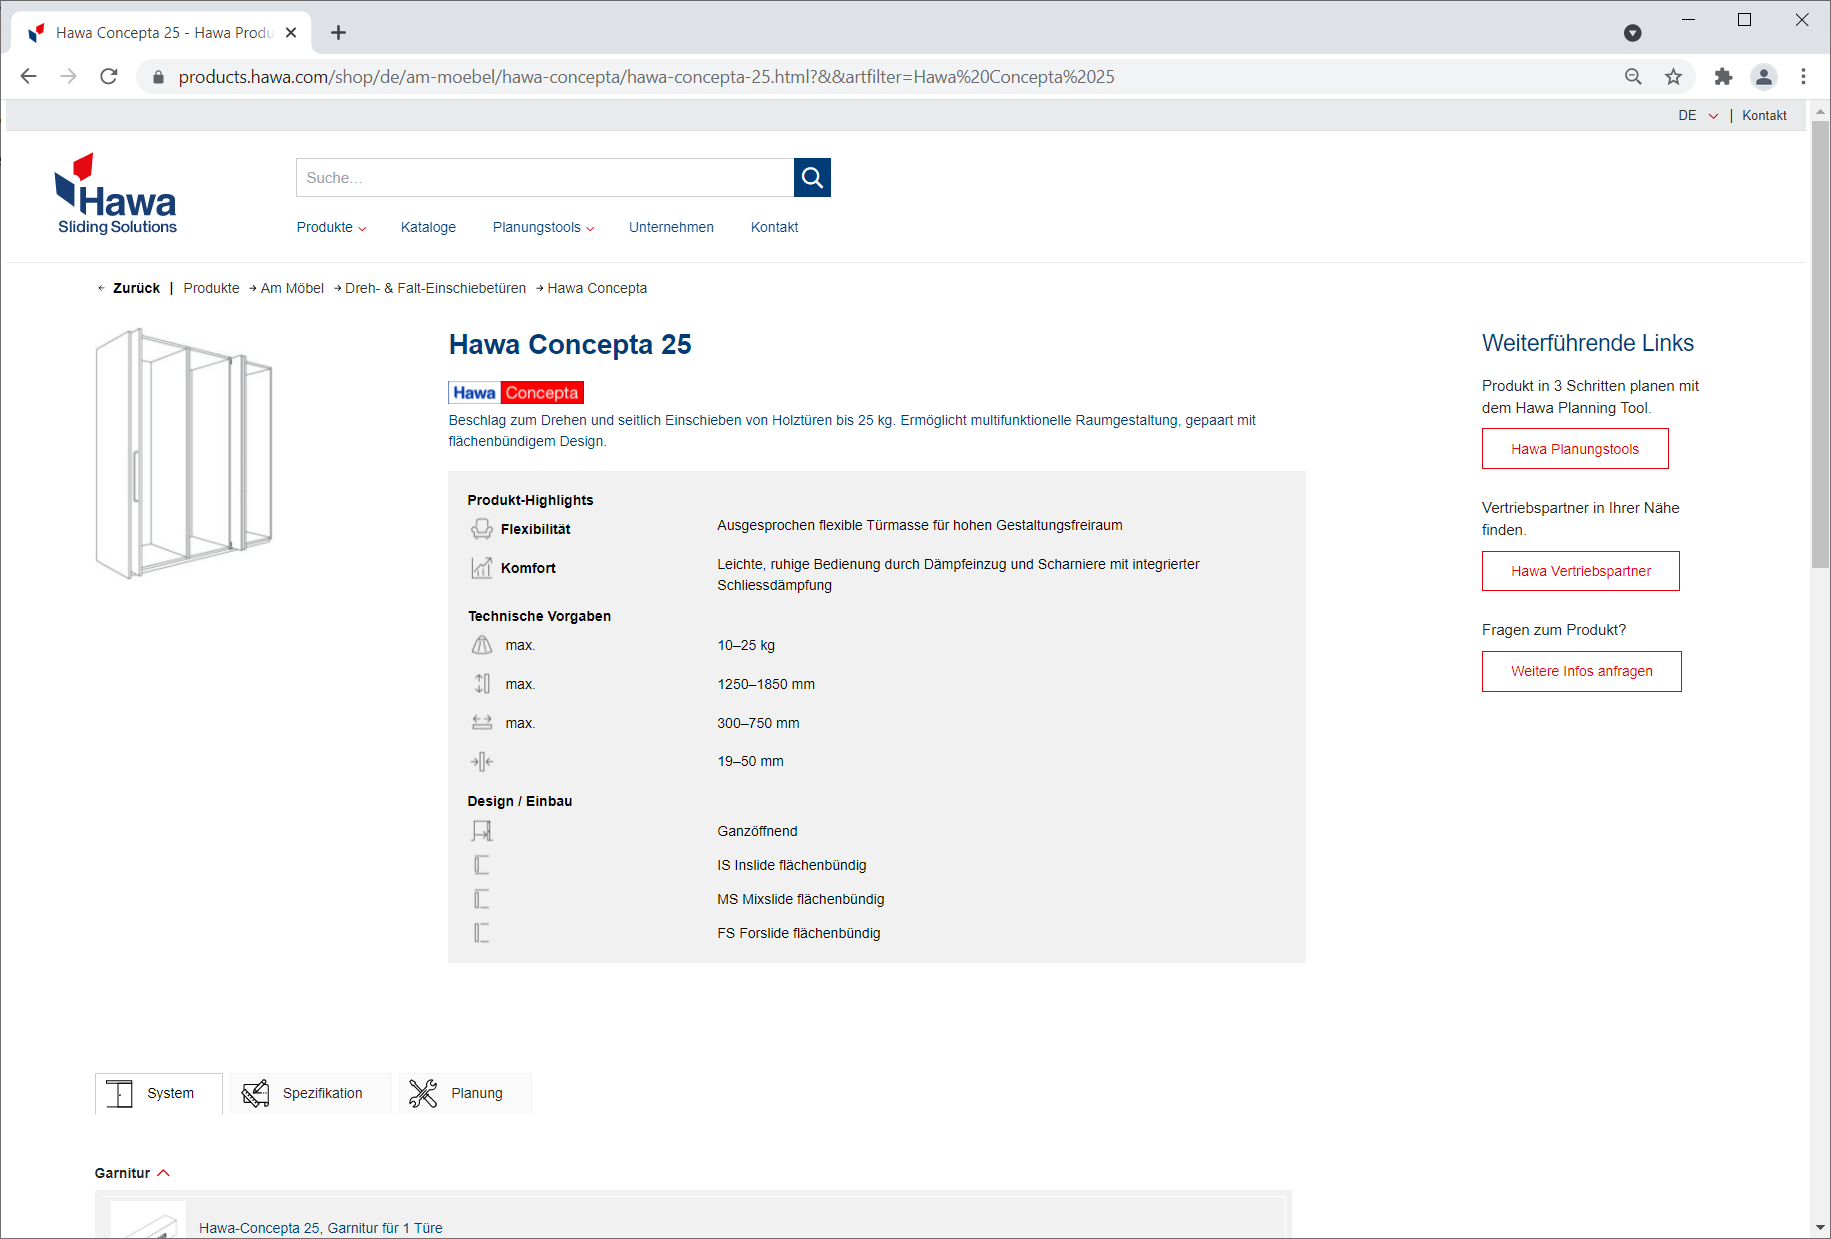The height and width of the screenshot is (1239, 1831).
Task: Open Chrome's three-dot menu
Action: tap(1804, 76)
